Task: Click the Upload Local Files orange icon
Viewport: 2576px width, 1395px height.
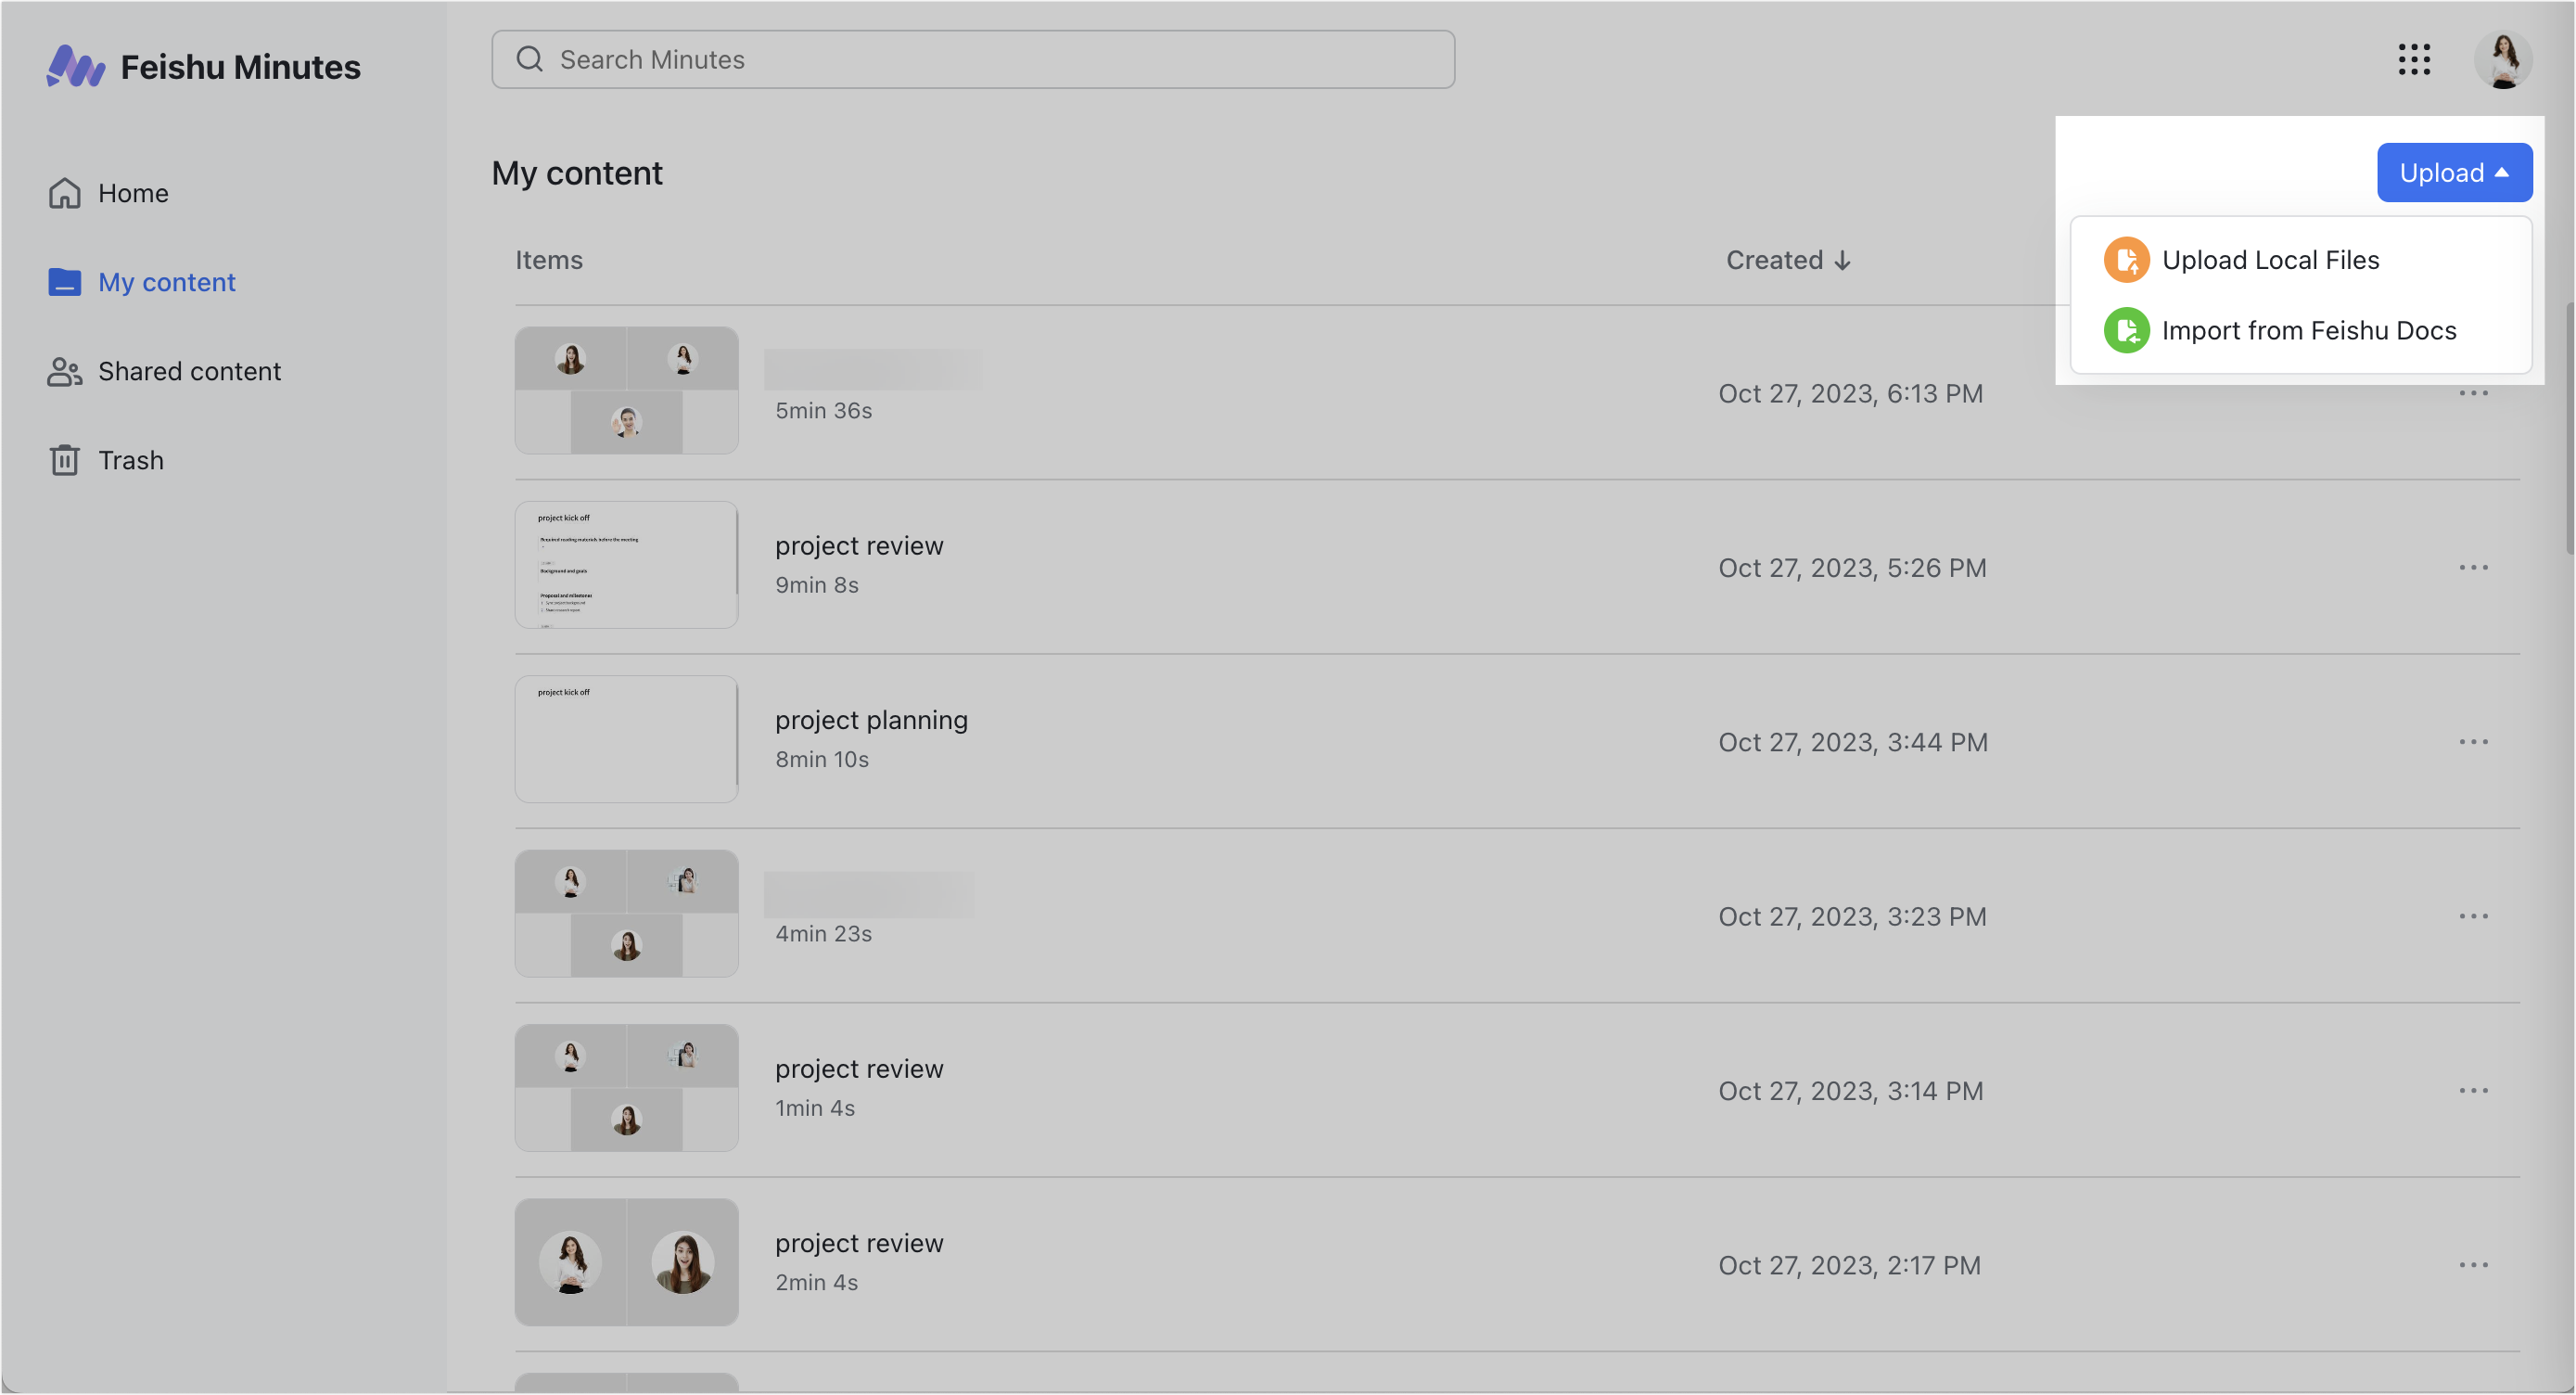Action: coord(2125,260)
